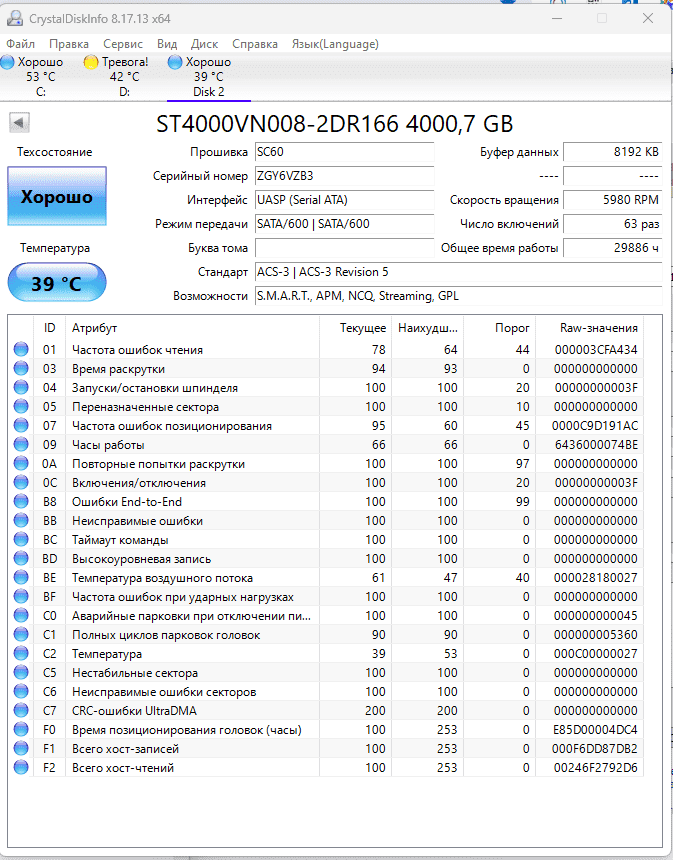Click the Серийный номер field
Screen dimensions: 673x860
344,176
